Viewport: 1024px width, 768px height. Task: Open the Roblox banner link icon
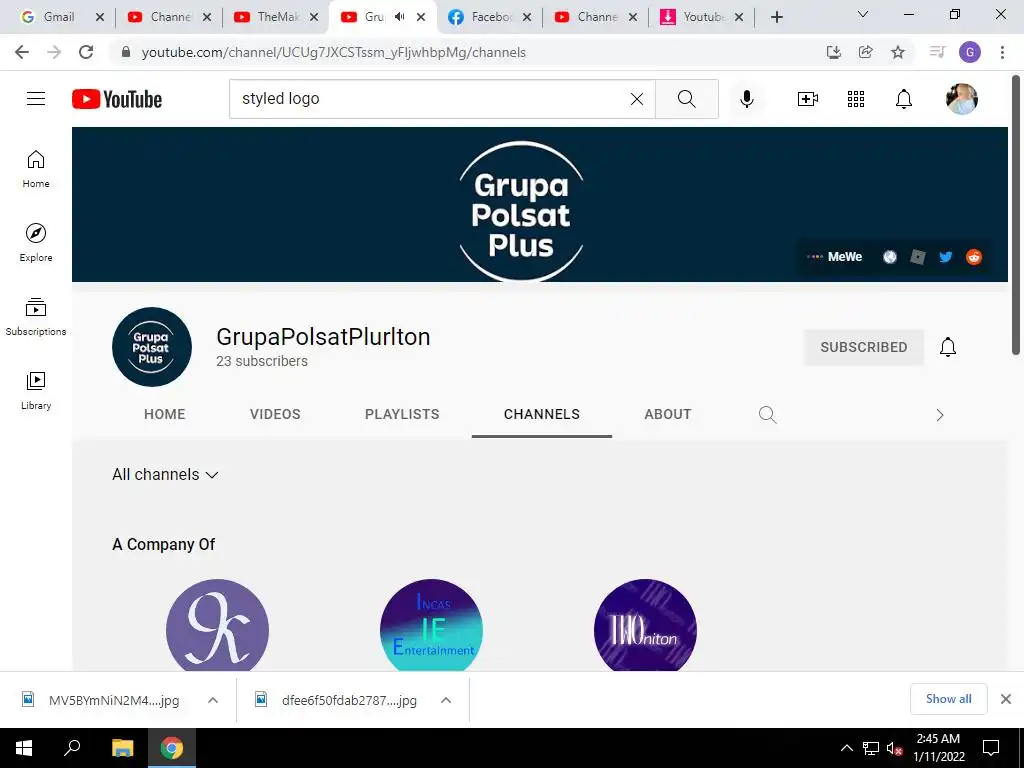click(x=918, y=257)
